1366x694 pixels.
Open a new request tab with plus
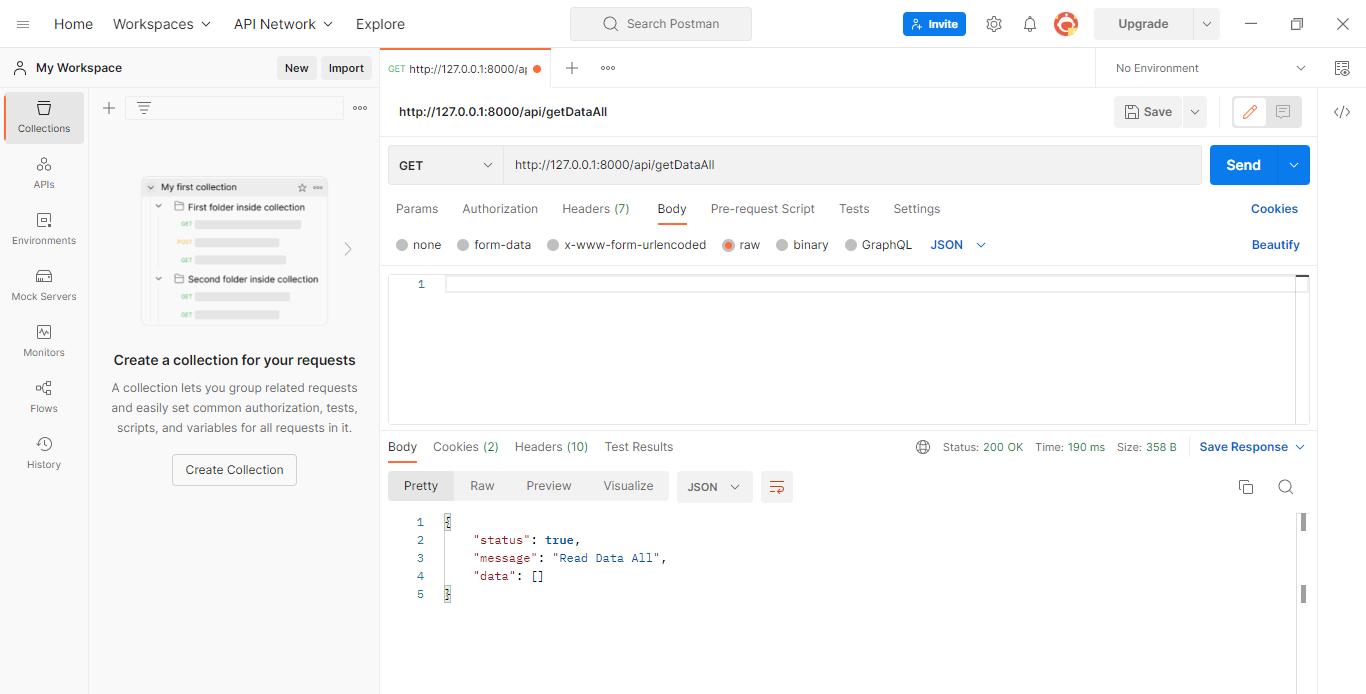pyautogui.click(x=572, y=68)
